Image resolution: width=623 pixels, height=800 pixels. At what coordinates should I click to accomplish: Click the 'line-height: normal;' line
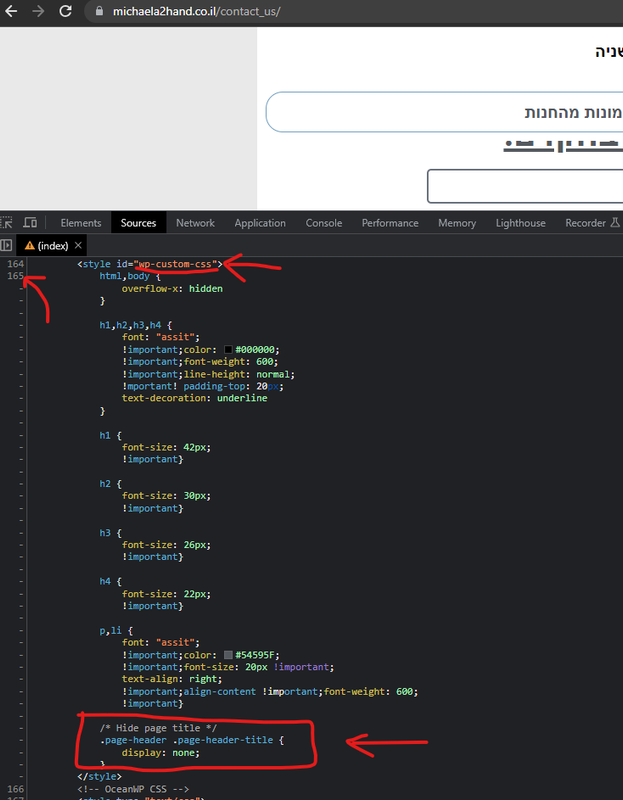[x=240, y=374]
